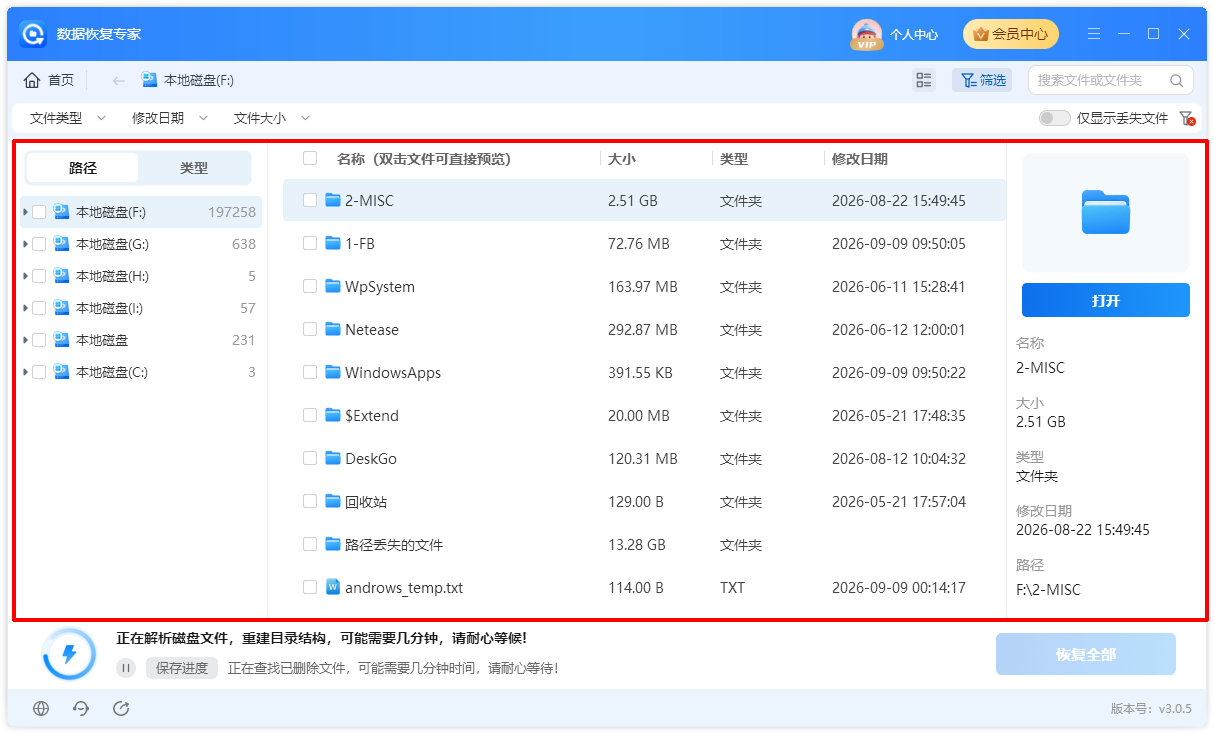Click the headset support icon
The width and height of the screenshot is (1214, 734).
pyautogui.click(x=81, y=708)
